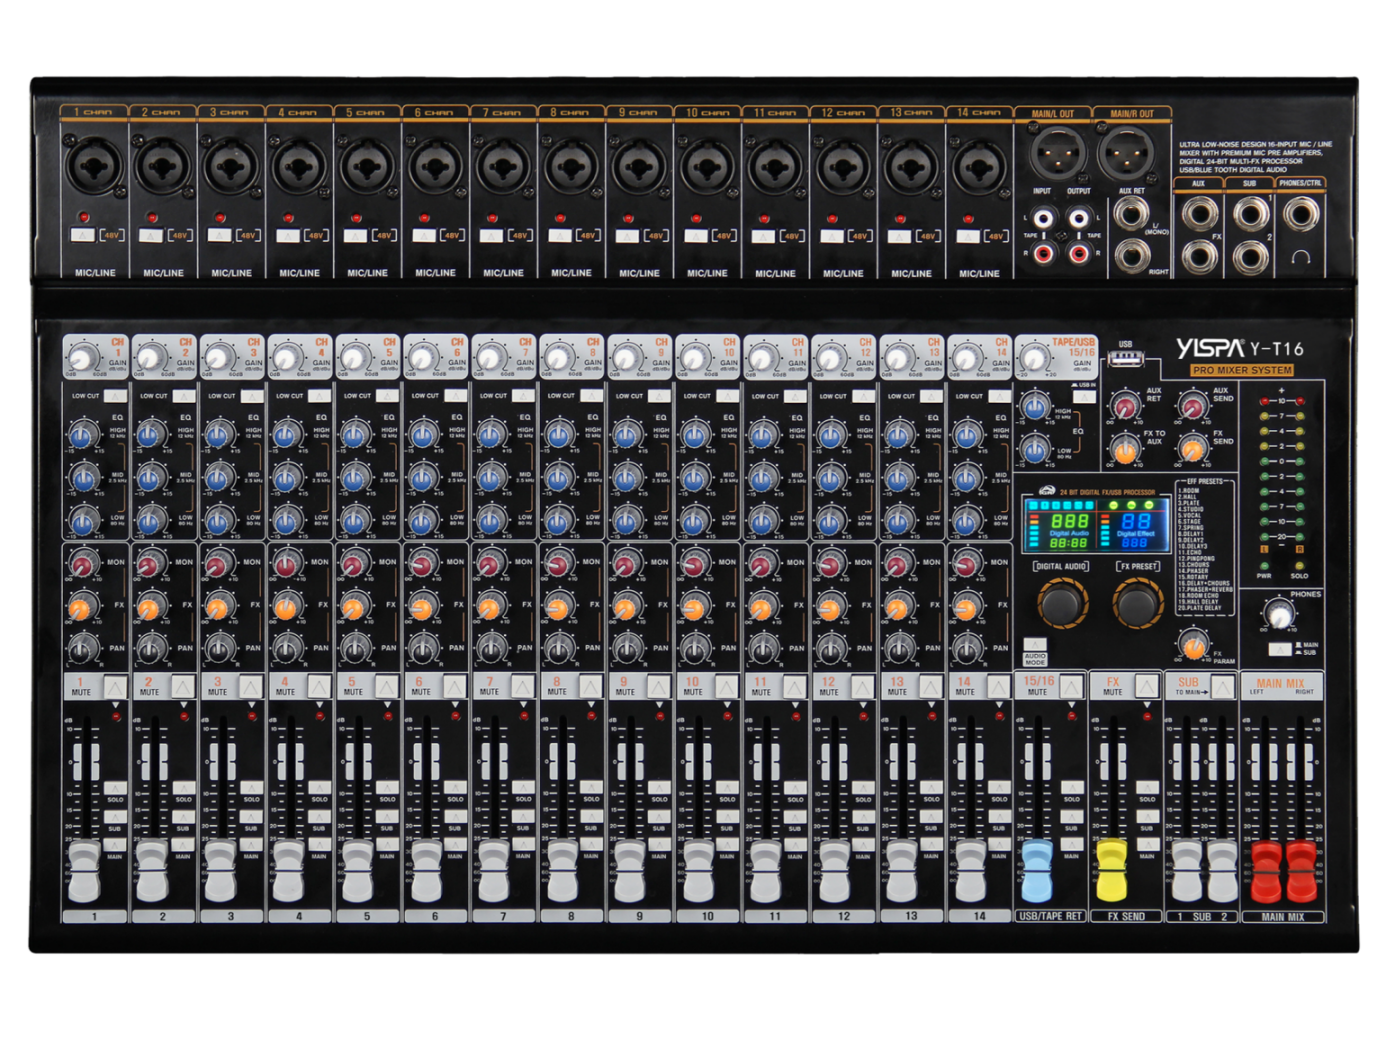Click the PHONES level knob

pos(1278,614)
